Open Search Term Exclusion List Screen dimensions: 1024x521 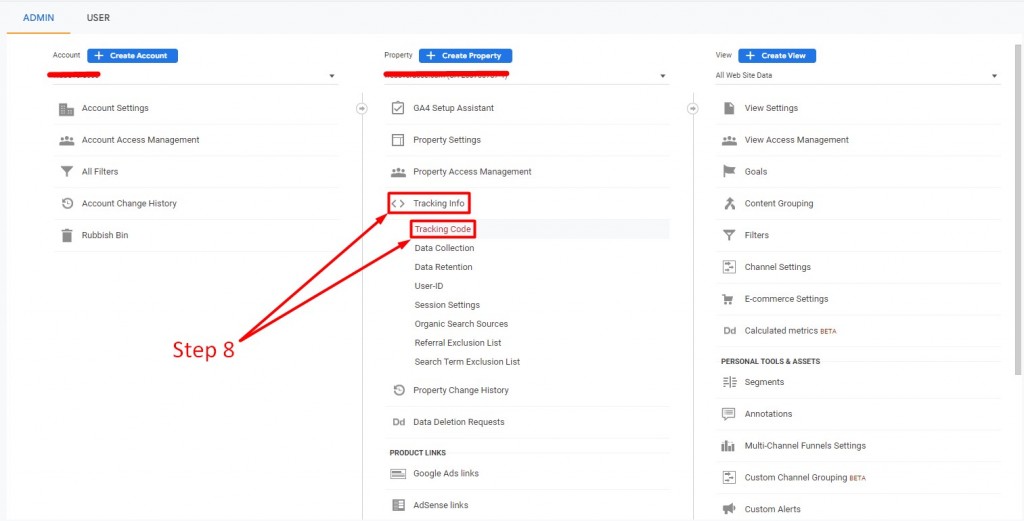468,362
